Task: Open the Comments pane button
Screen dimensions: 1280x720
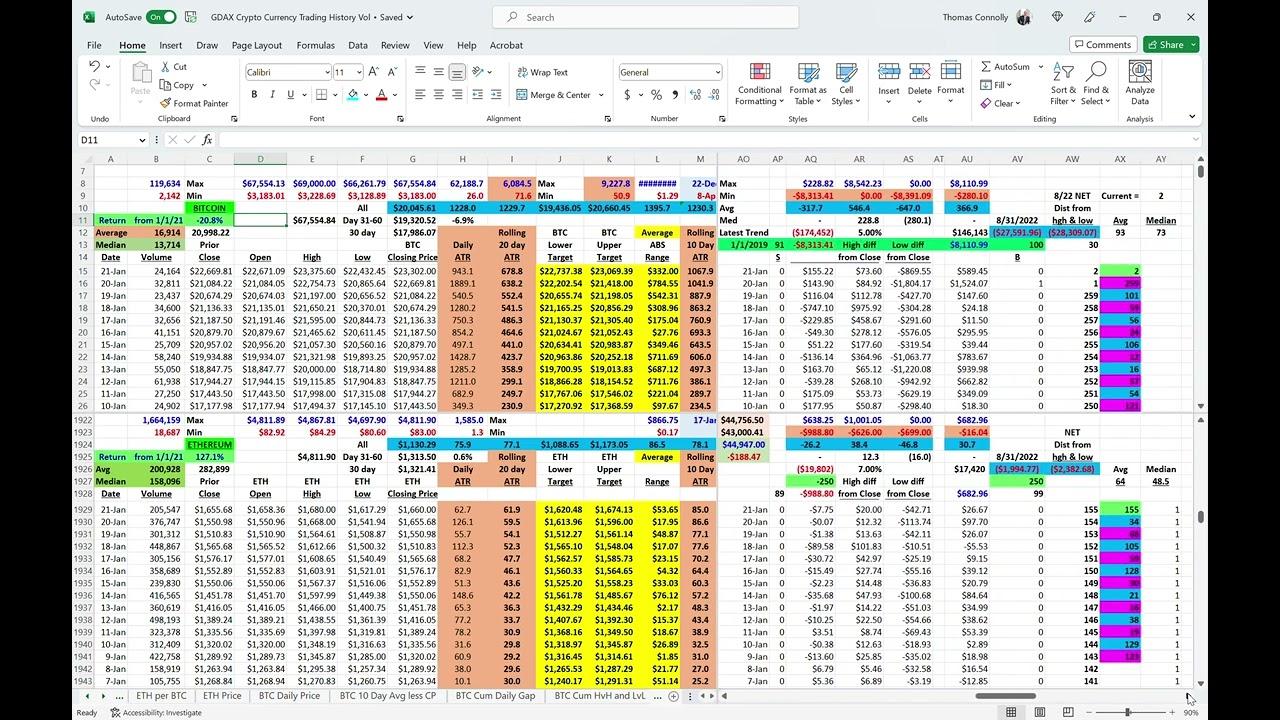Action: coord(1102,45)
